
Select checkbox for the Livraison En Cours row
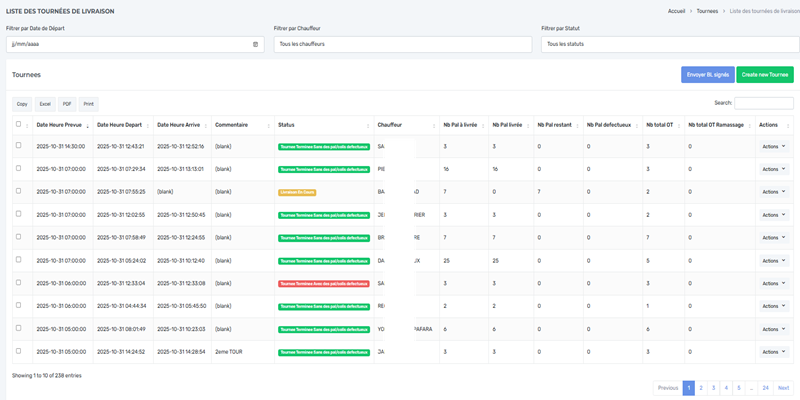(x=18, y=191)
